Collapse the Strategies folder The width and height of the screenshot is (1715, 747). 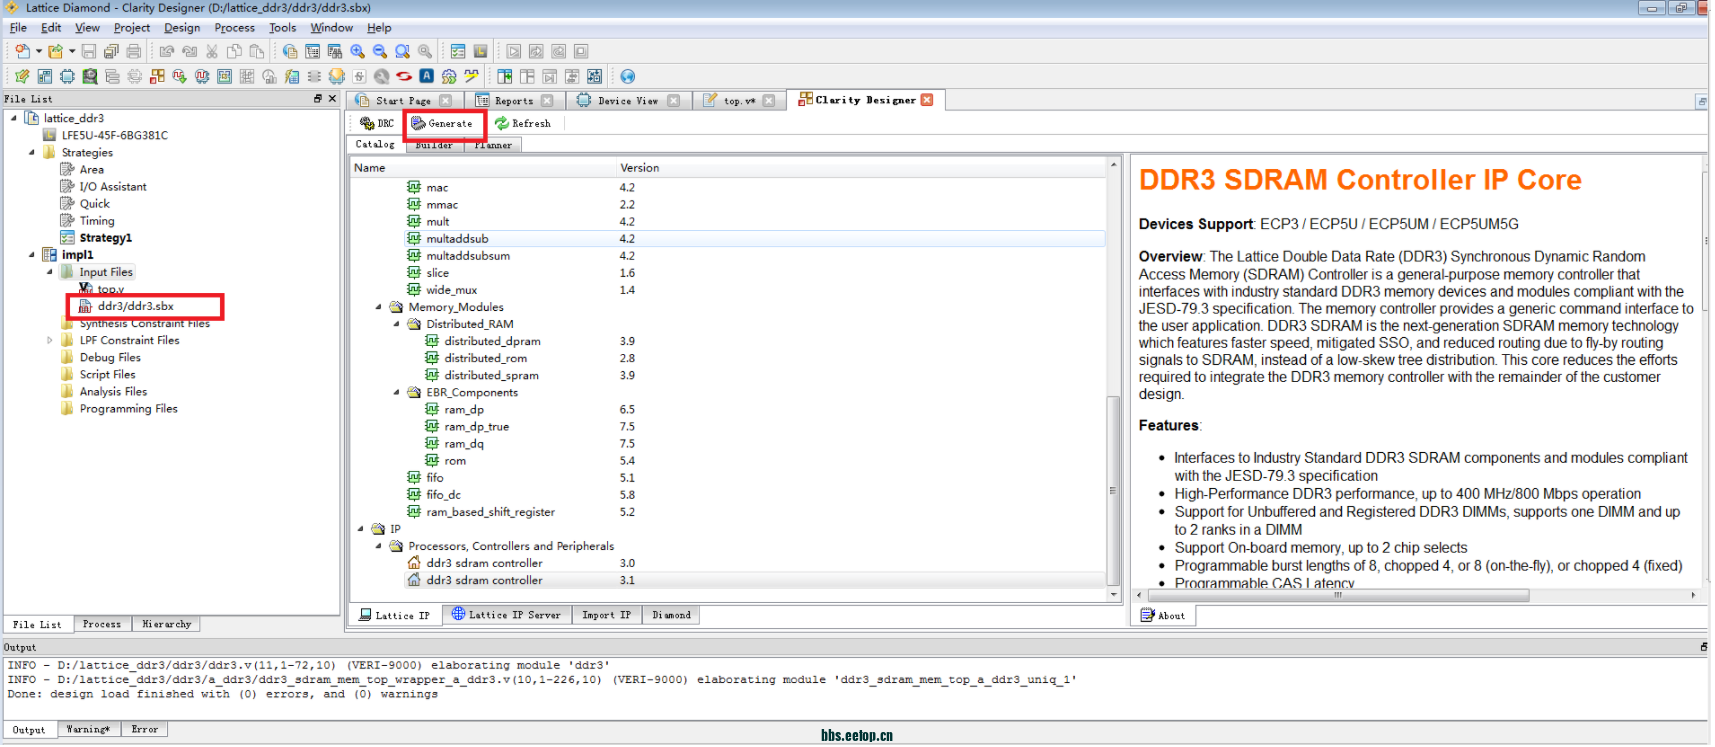pyautogui.click(x=32, y=153)
